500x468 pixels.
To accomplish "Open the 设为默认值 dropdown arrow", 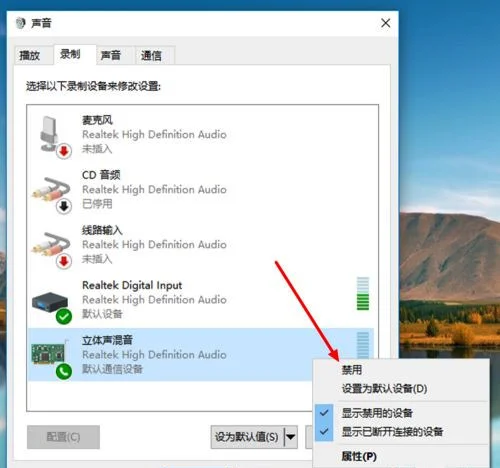I will click(x=291, y=437).
